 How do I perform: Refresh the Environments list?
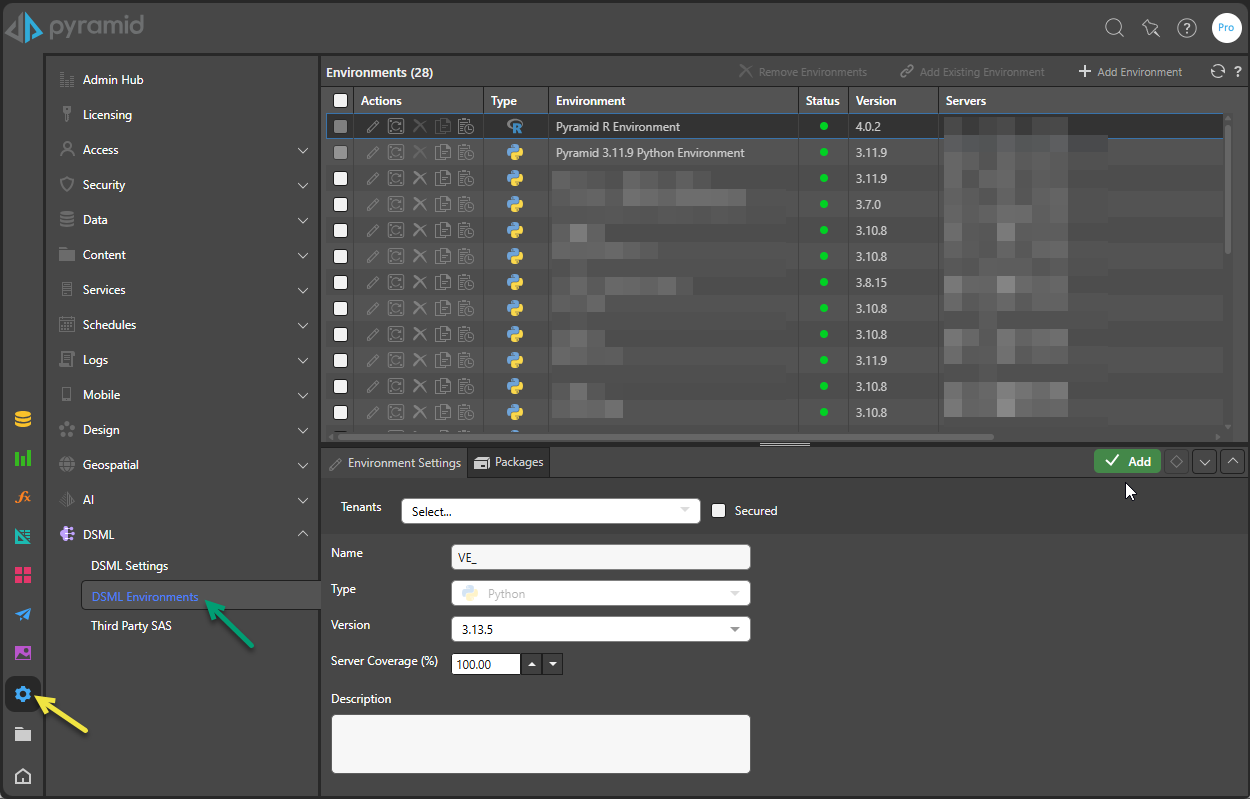(1217, 72)
